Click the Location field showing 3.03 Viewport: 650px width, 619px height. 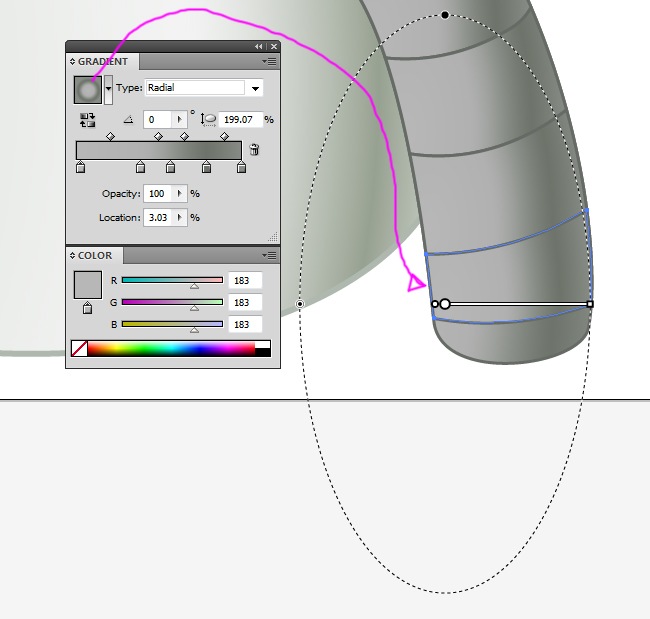click(x=157, y=218)
